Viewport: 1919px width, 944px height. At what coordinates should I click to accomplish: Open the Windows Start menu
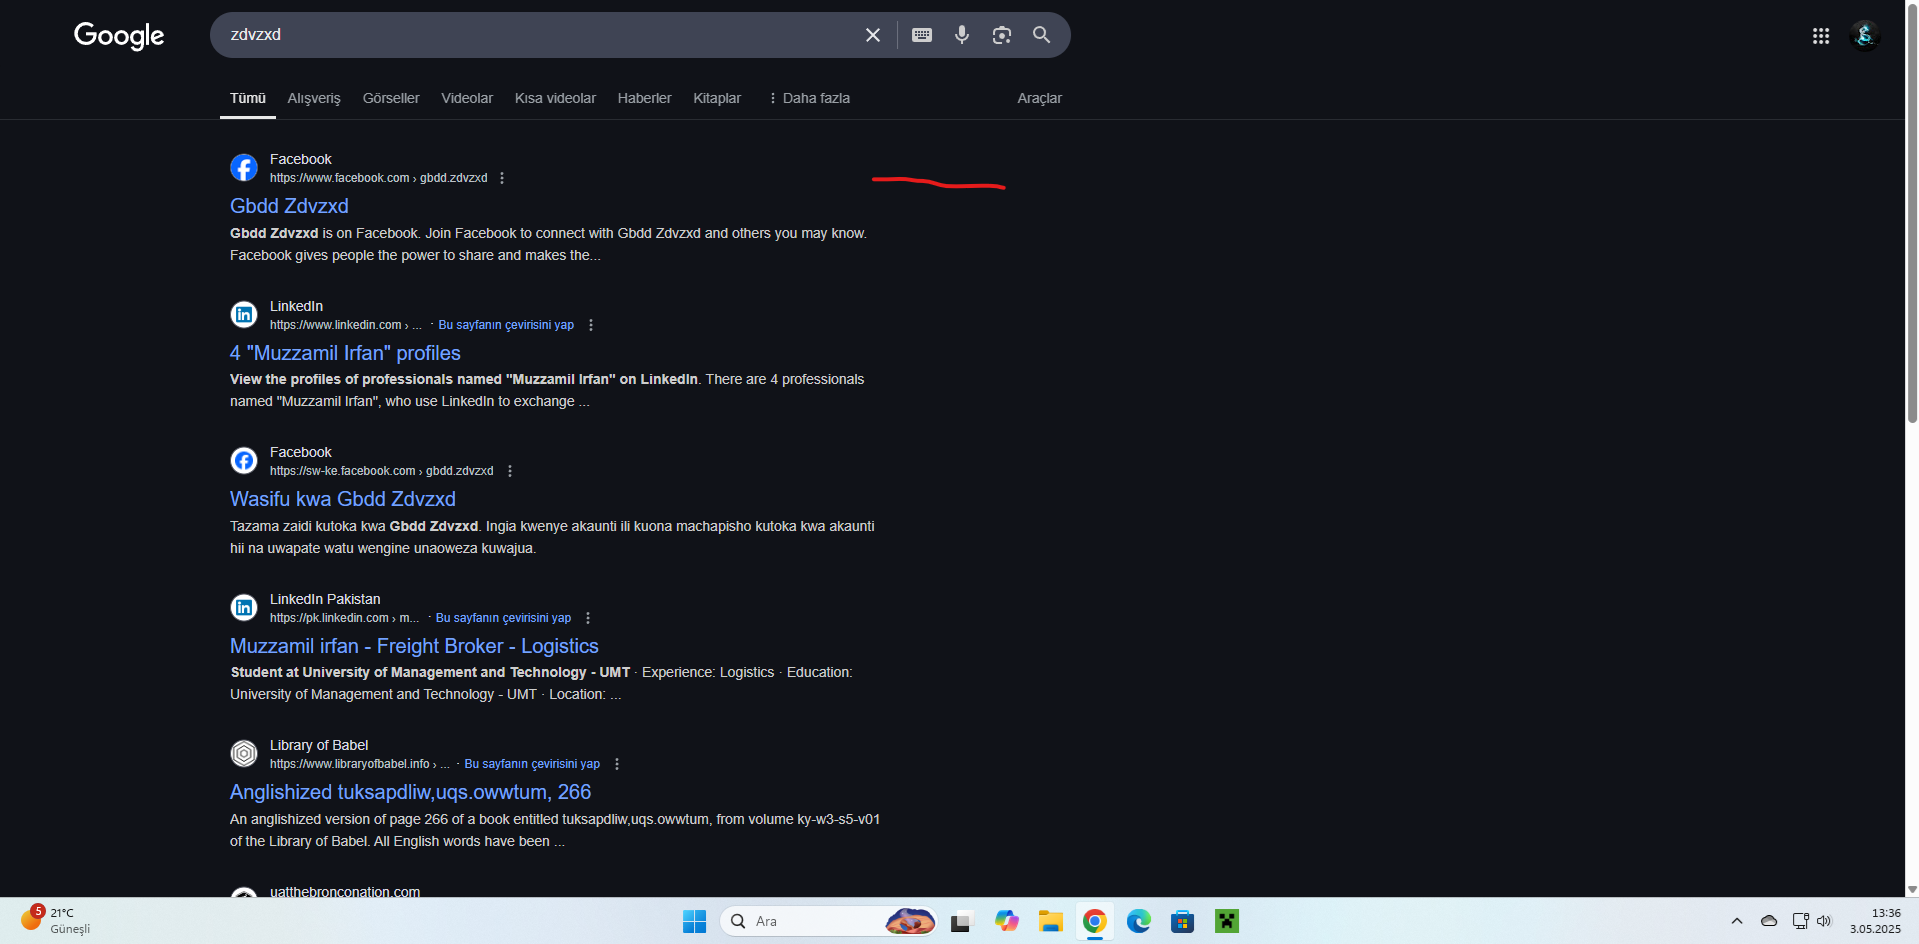click(694, 921)
